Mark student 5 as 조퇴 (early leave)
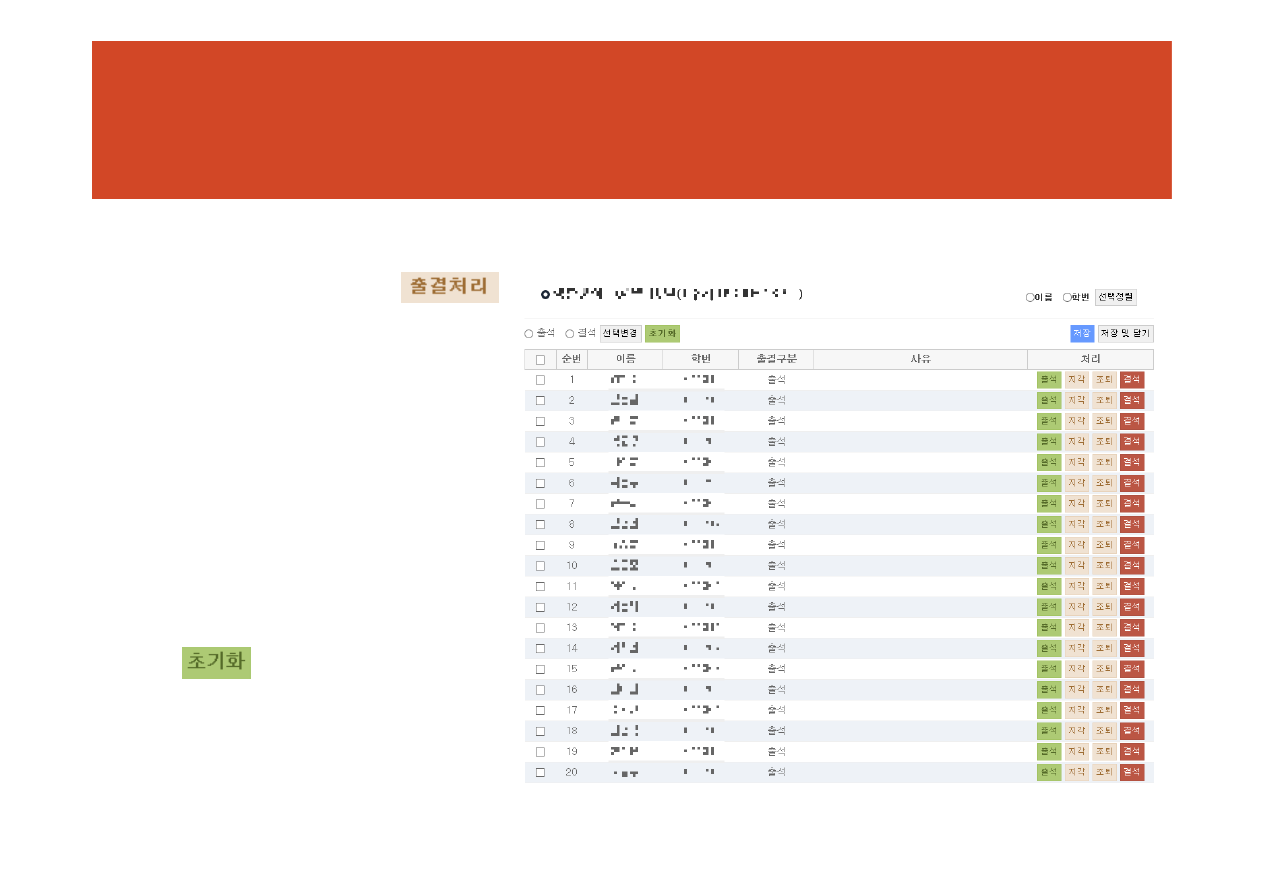Image resolution: width=1263 pixels, height=893 pixels. [1103, 462]
